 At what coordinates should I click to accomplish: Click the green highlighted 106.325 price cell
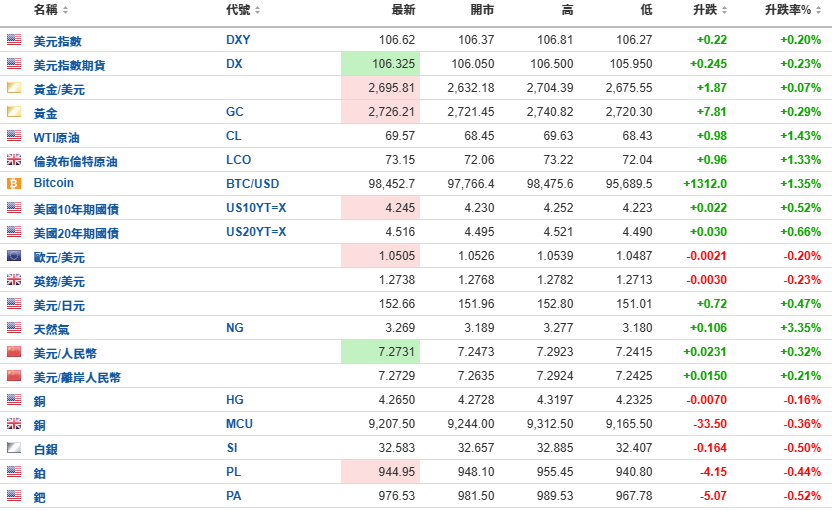(380, 64)
